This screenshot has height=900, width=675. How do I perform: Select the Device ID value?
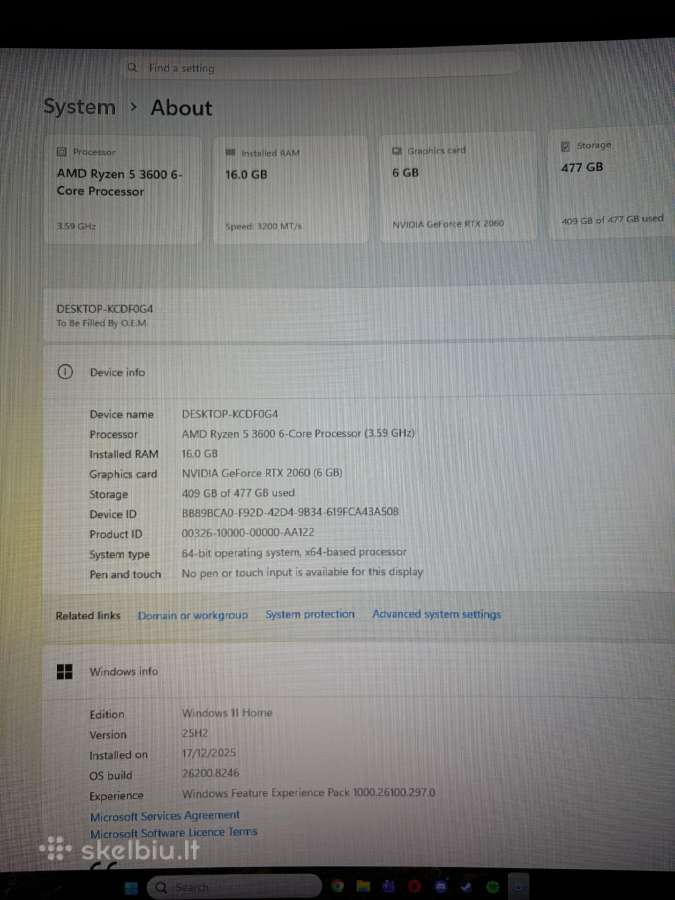(x=290, y=512)
